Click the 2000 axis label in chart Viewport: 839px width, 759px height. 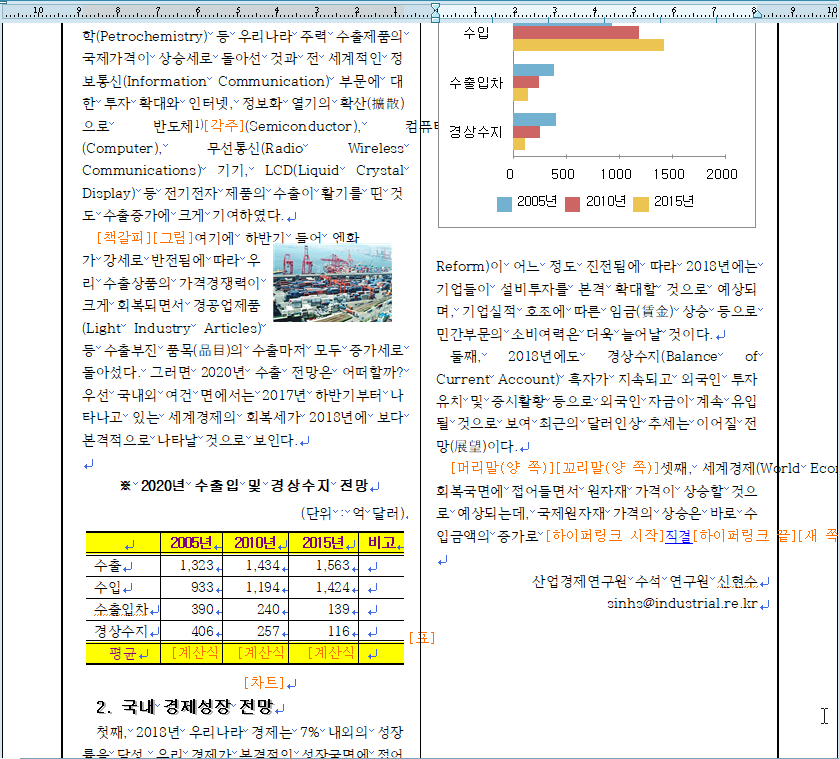point(721,174)
